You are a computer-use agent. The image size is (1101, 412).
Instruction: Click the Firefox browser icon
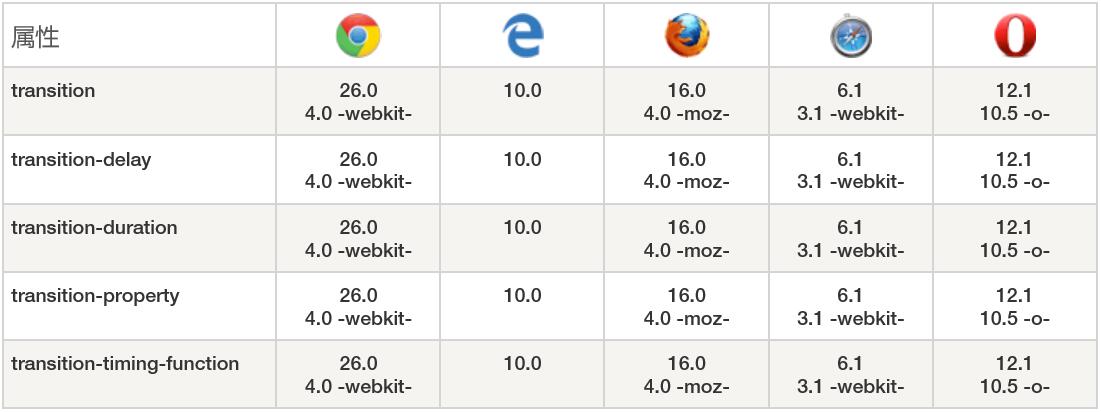687,36
